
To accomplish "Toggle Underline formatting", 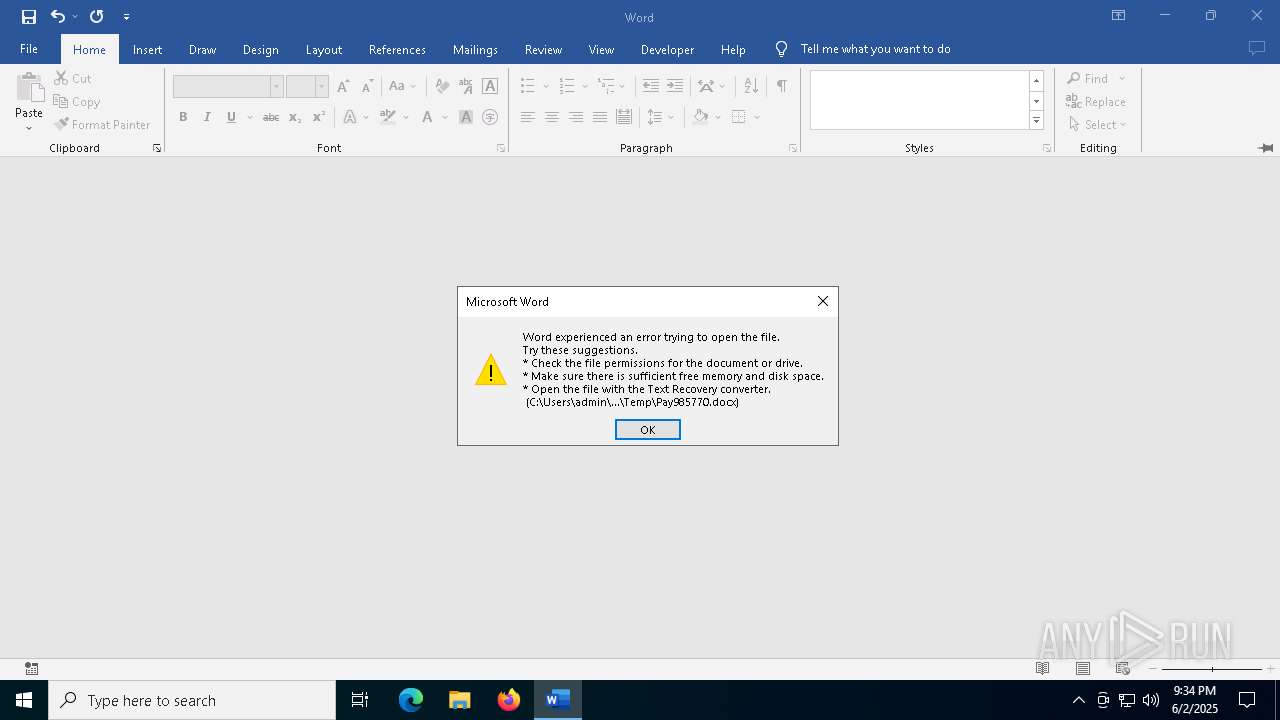I will pyautogui.click(x=231, y=117).
